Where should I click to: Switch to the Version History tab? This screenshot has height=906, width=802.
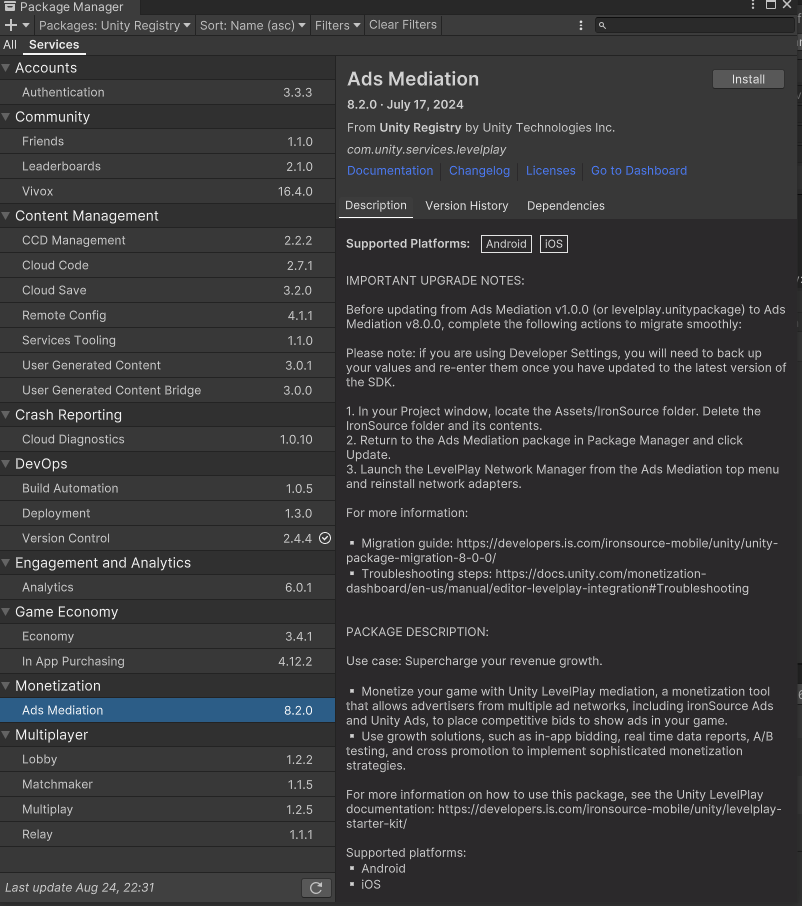point(466,206)
